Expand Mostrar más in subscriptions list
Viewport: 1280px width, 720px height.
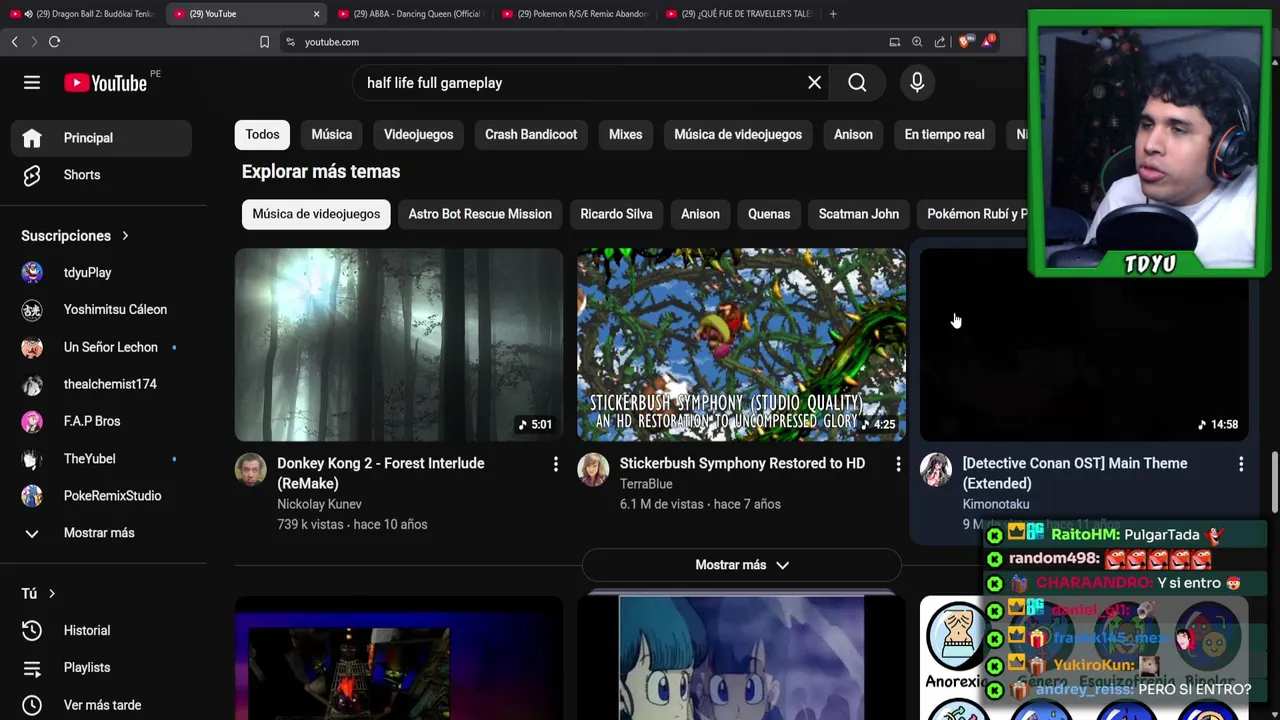click(x=101, y=533)
